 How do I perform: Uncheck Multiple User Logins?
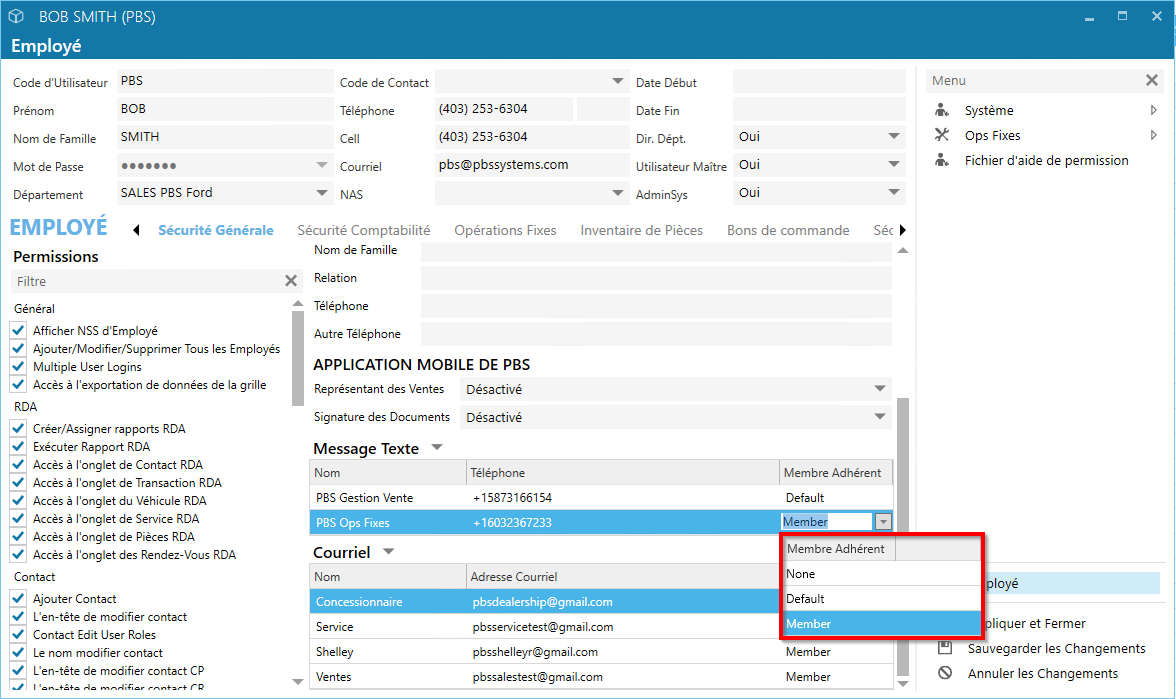[x=18, y=366]
